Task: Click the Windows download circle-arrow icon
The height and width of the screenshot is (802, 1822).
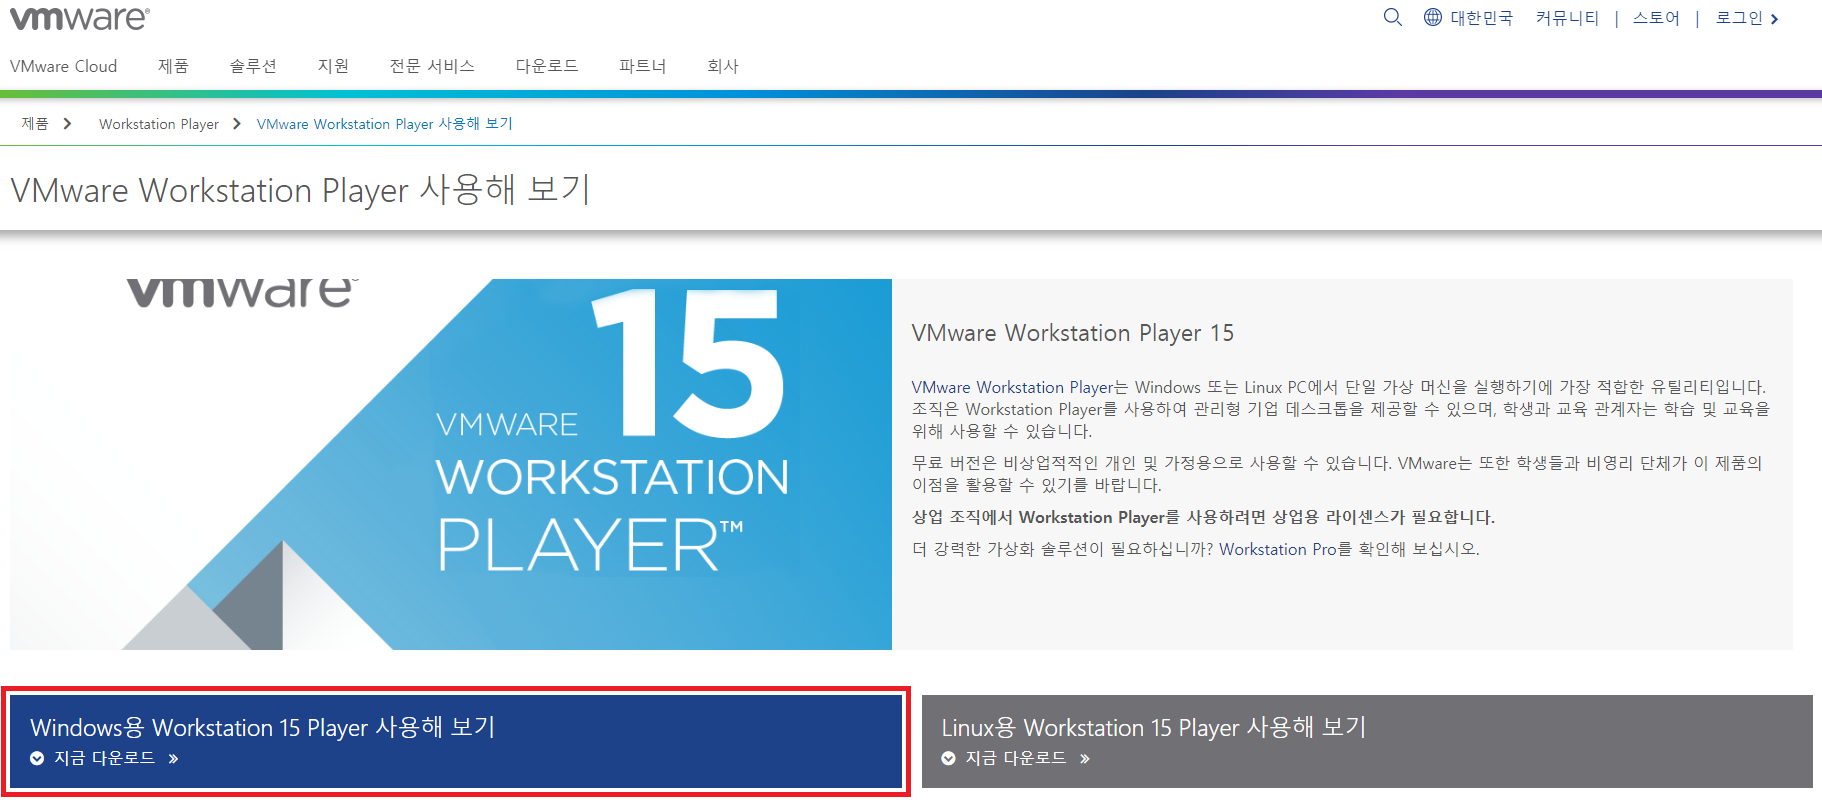Action: point(37,758)
